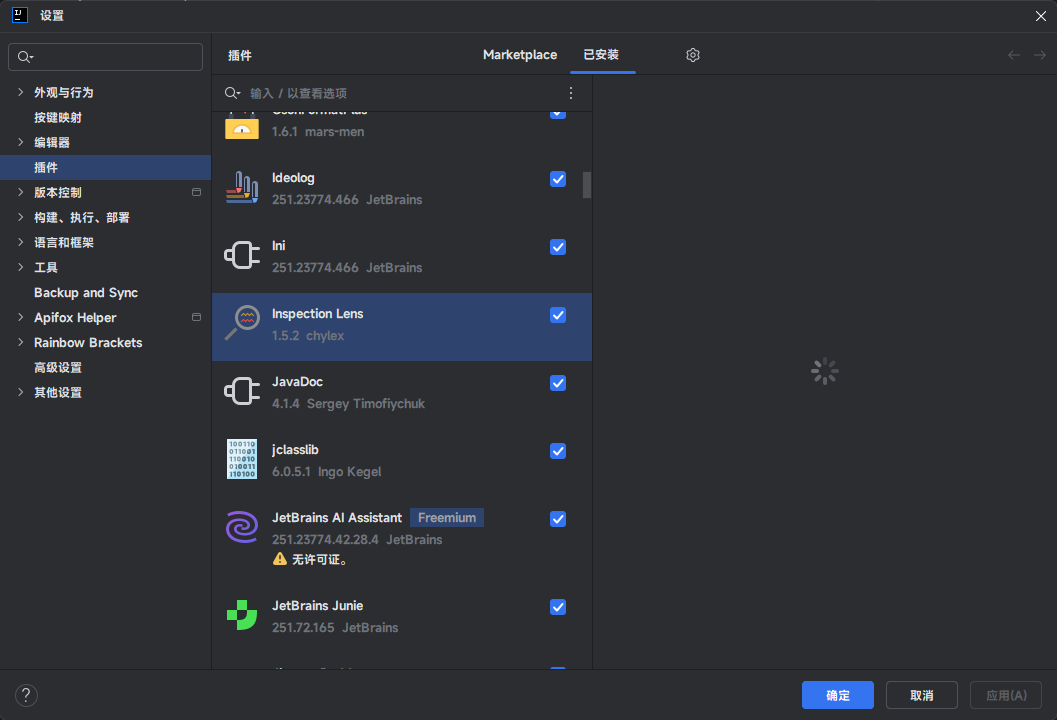Viewport: 1057px width, 720px height.
Task: Click the jclasslib binary icon
Action: point(242,460)
